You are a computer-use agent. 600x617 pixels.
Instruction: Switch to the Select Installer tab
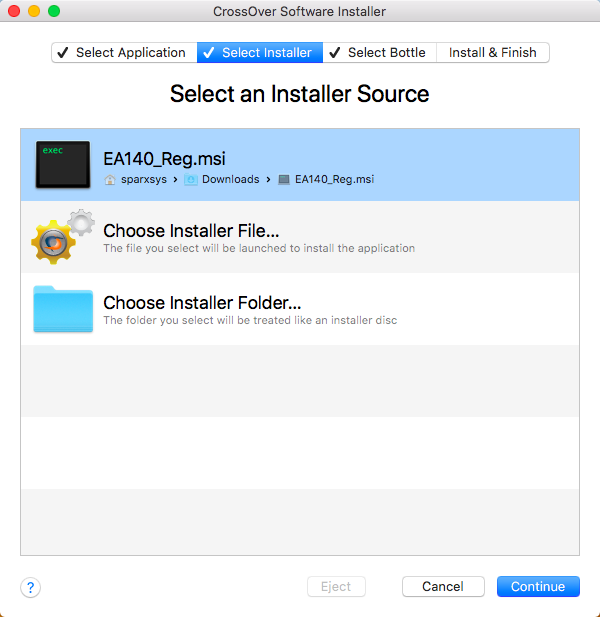click(x=260, y=53)
